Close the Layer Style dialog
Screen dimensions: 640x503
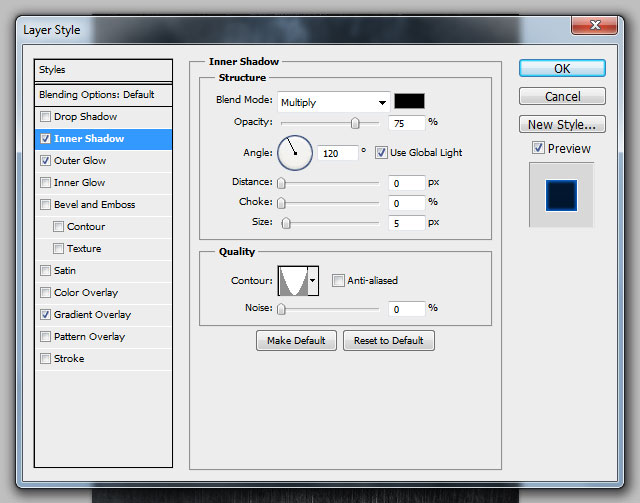click(x=594, y=25)
